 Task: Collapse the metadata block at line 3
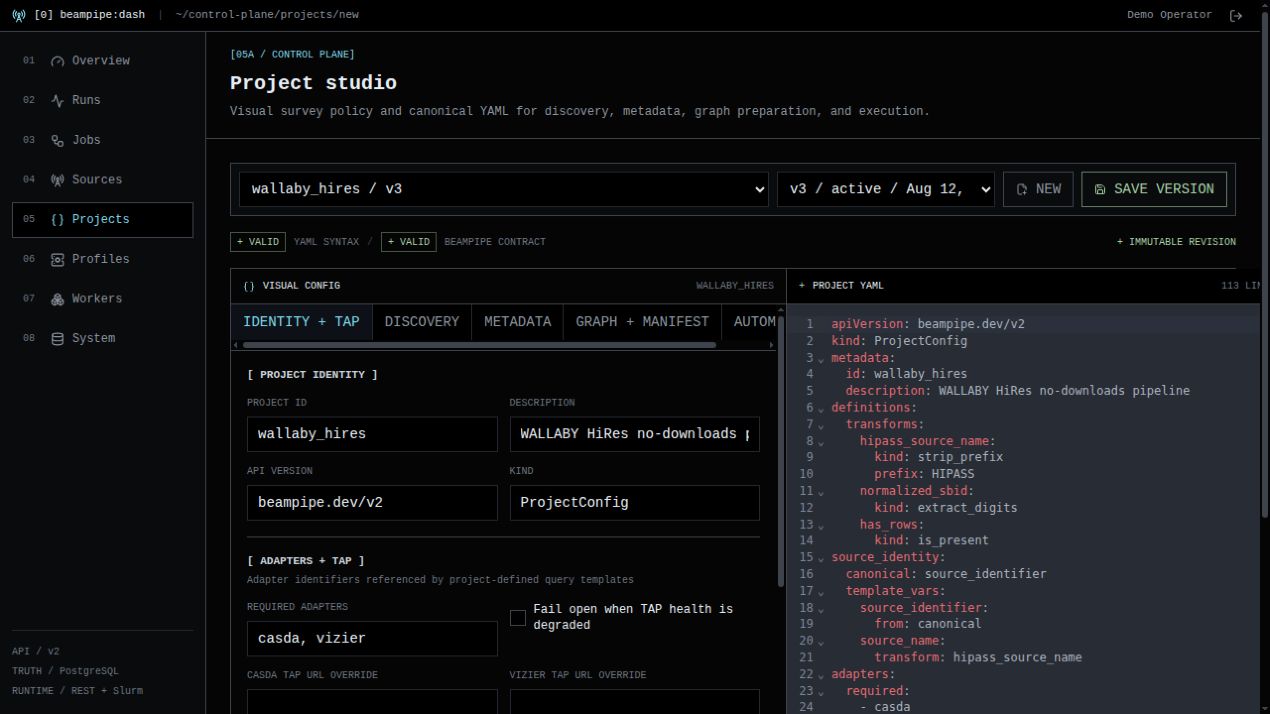click(821, 359)
